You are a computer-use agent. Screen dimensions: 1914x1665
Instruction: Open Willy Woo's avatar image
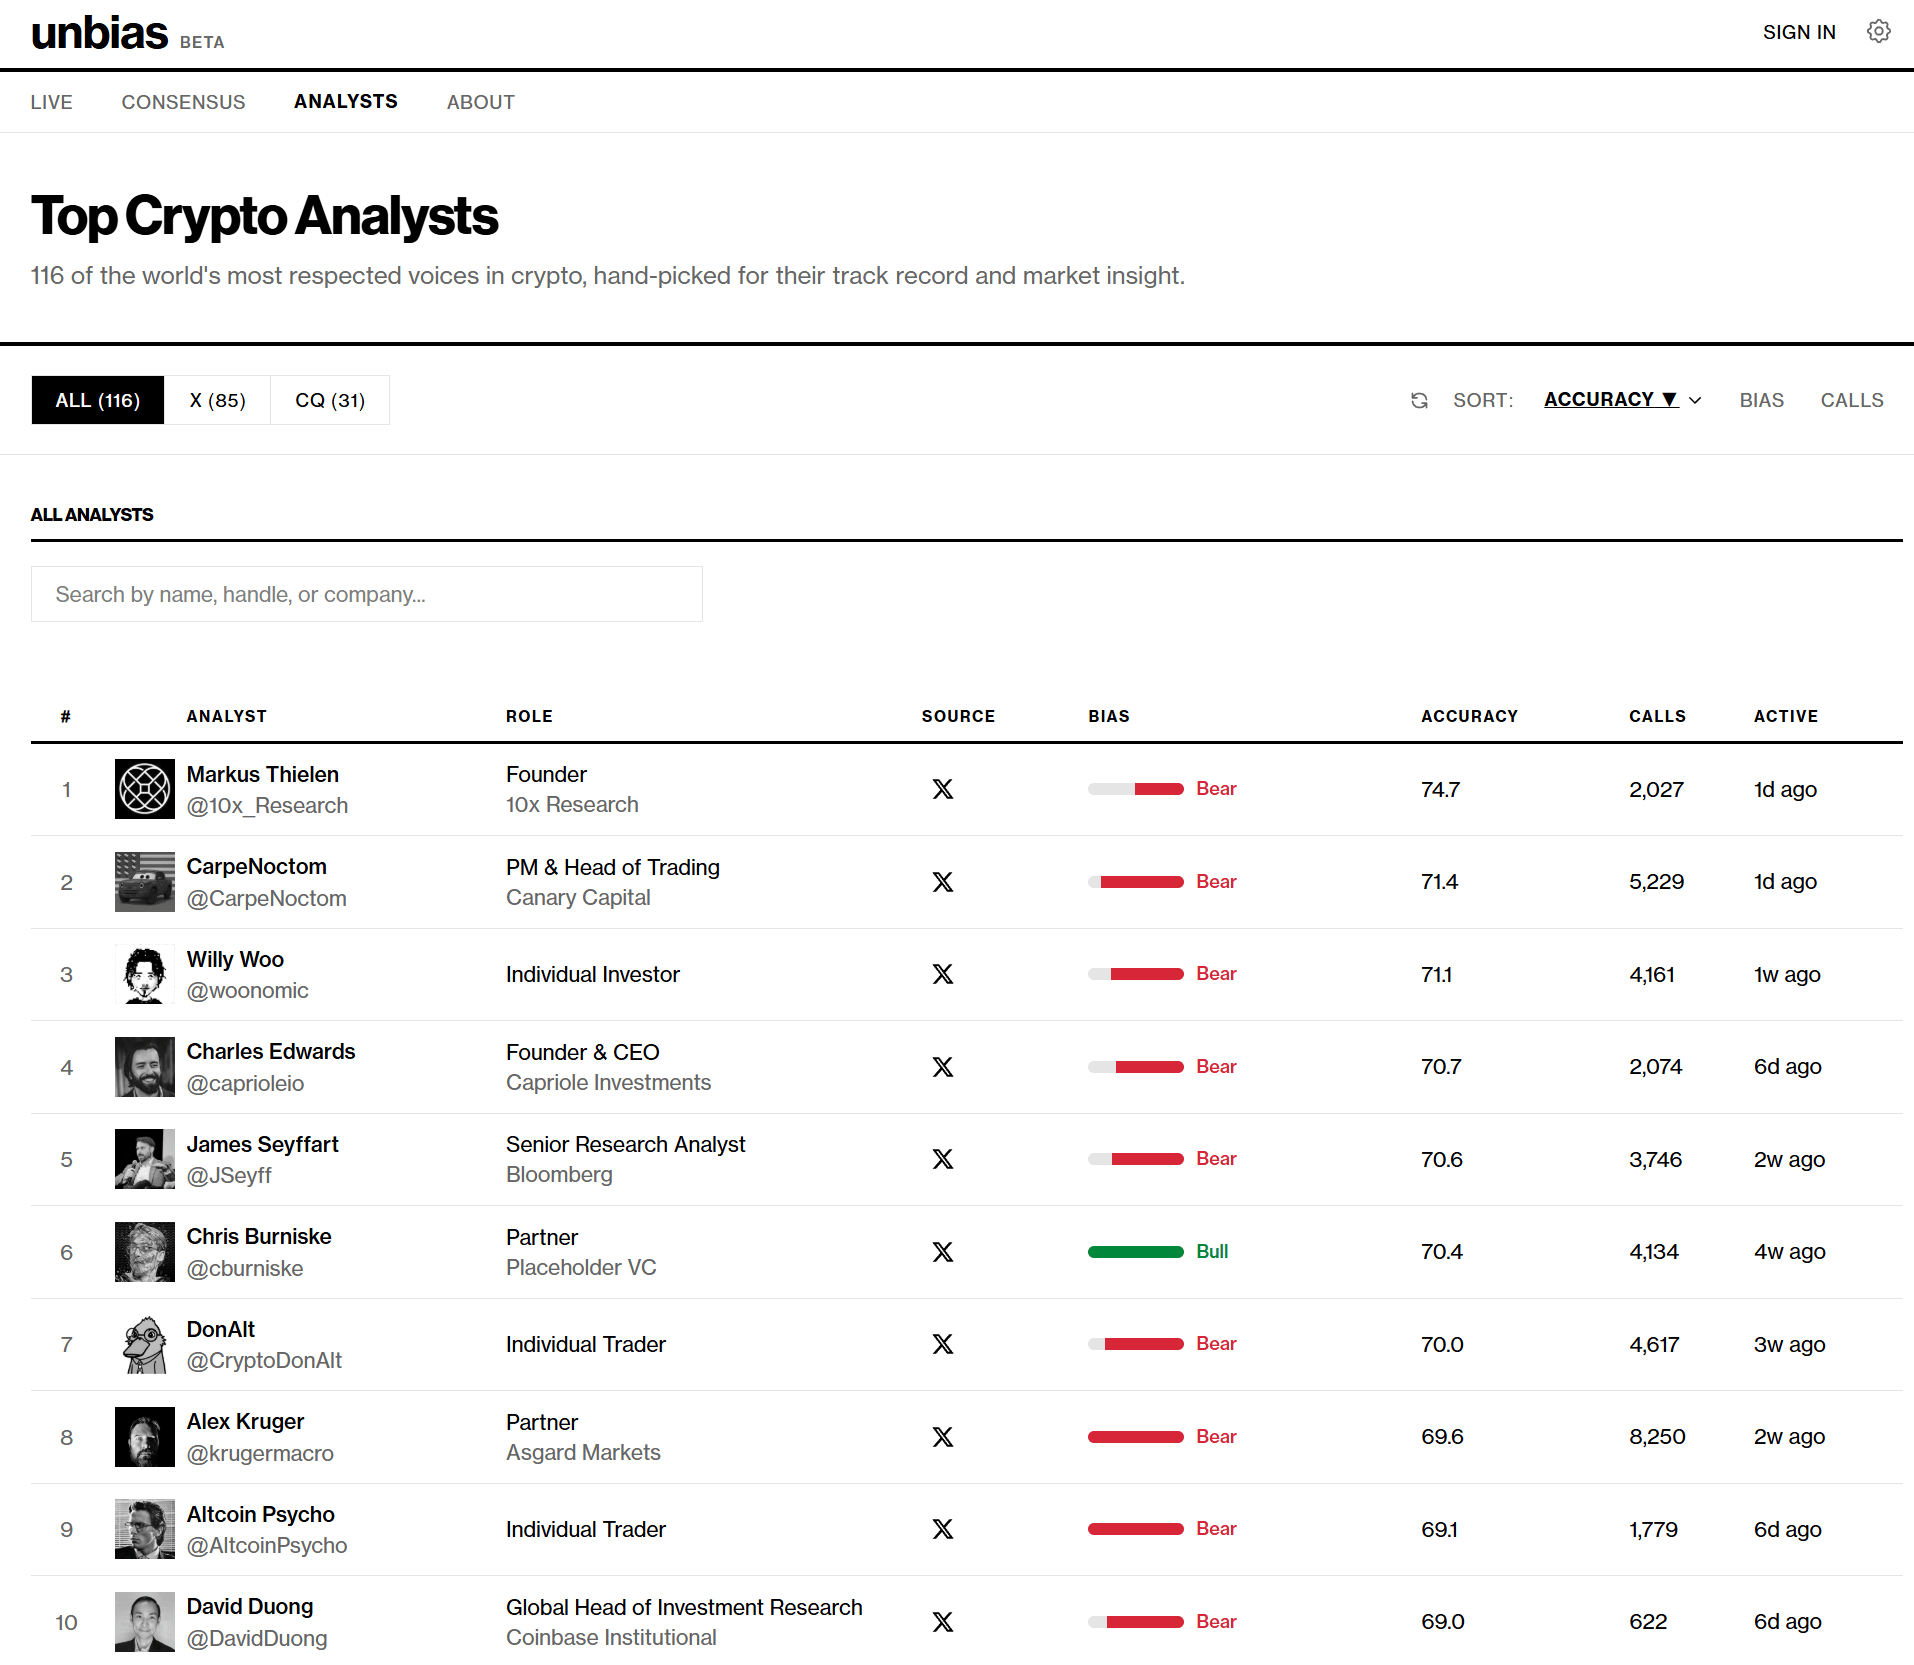(x=145, y=974)
